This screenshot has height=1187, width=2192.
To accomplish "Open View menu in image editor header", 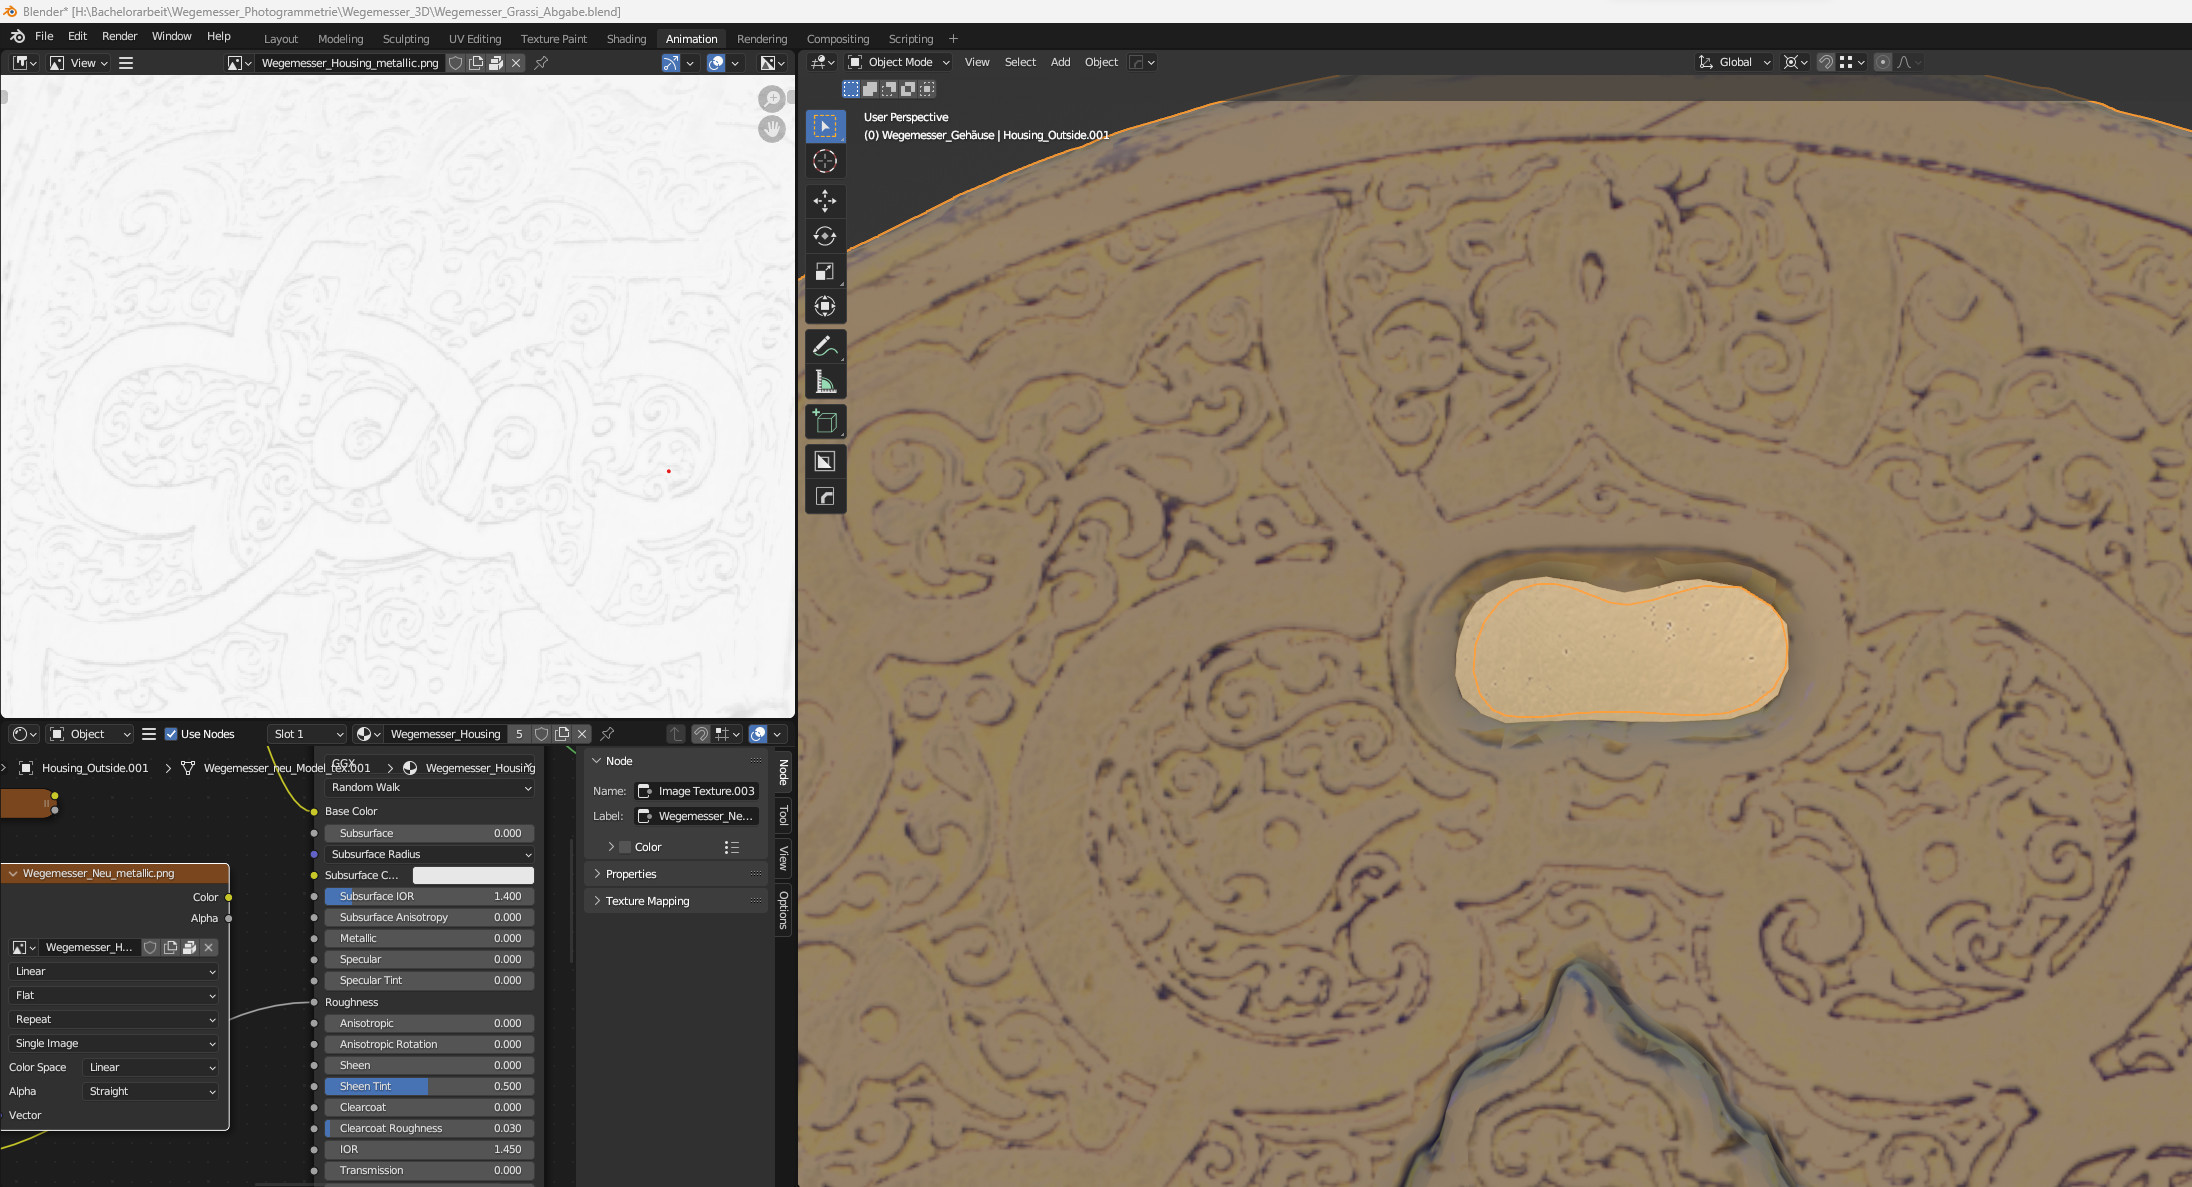I will (80, 63).
